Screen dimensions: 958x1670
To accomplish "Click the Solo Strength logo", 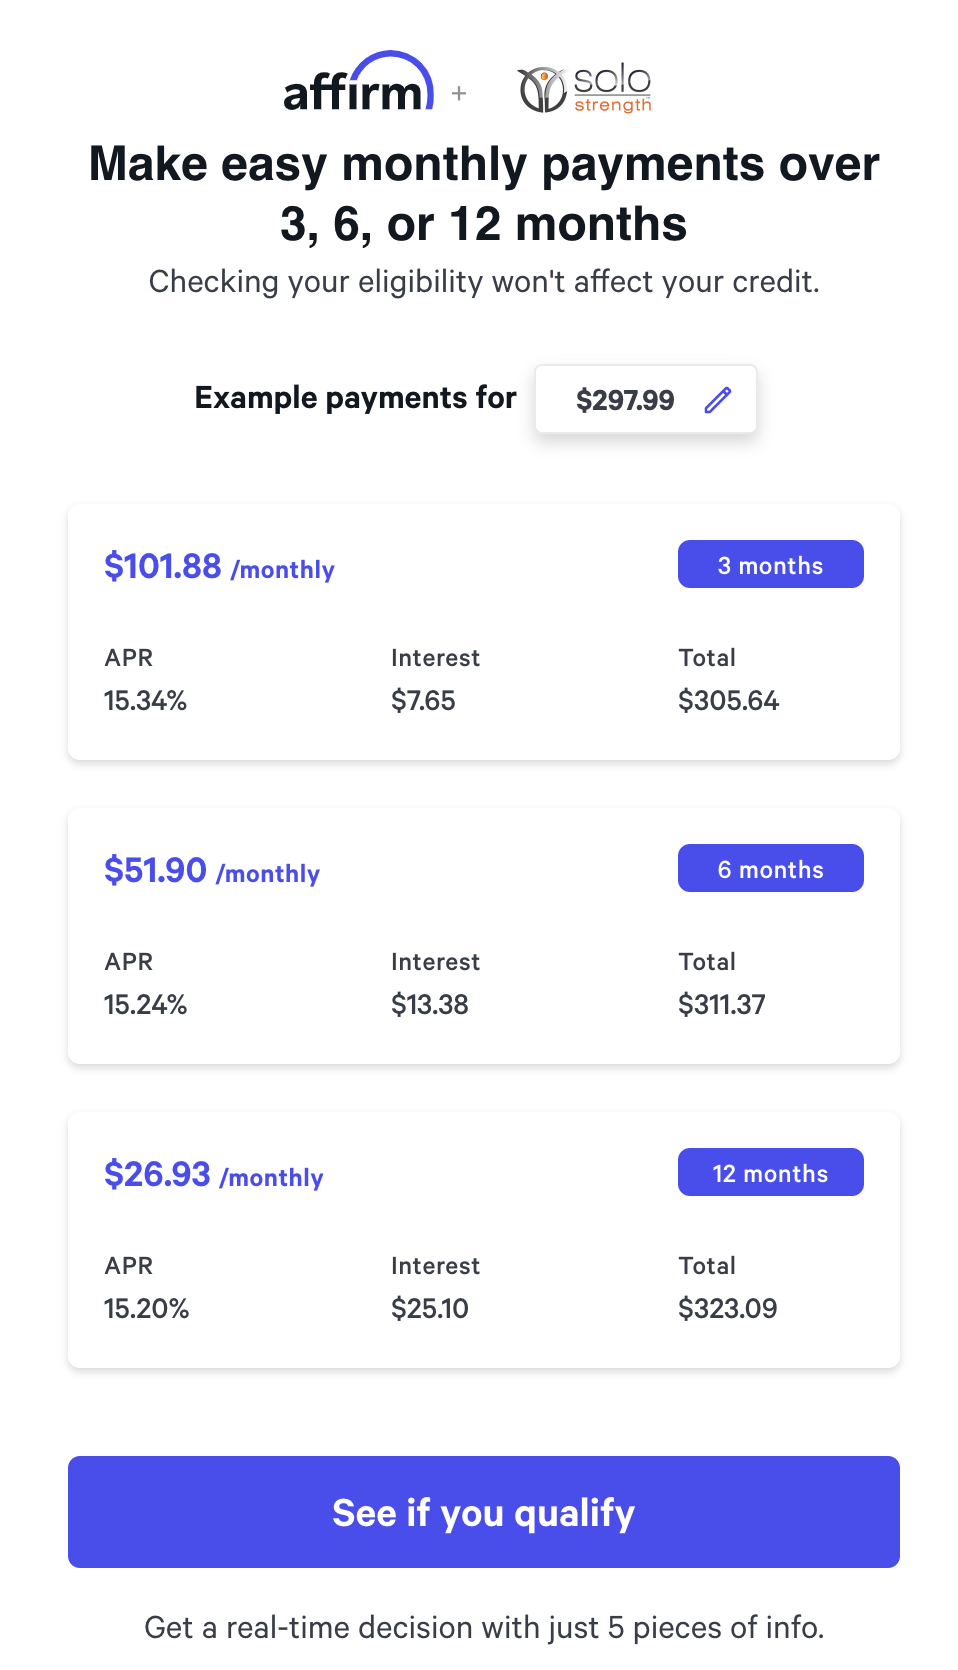I will [x=583, y=88].
